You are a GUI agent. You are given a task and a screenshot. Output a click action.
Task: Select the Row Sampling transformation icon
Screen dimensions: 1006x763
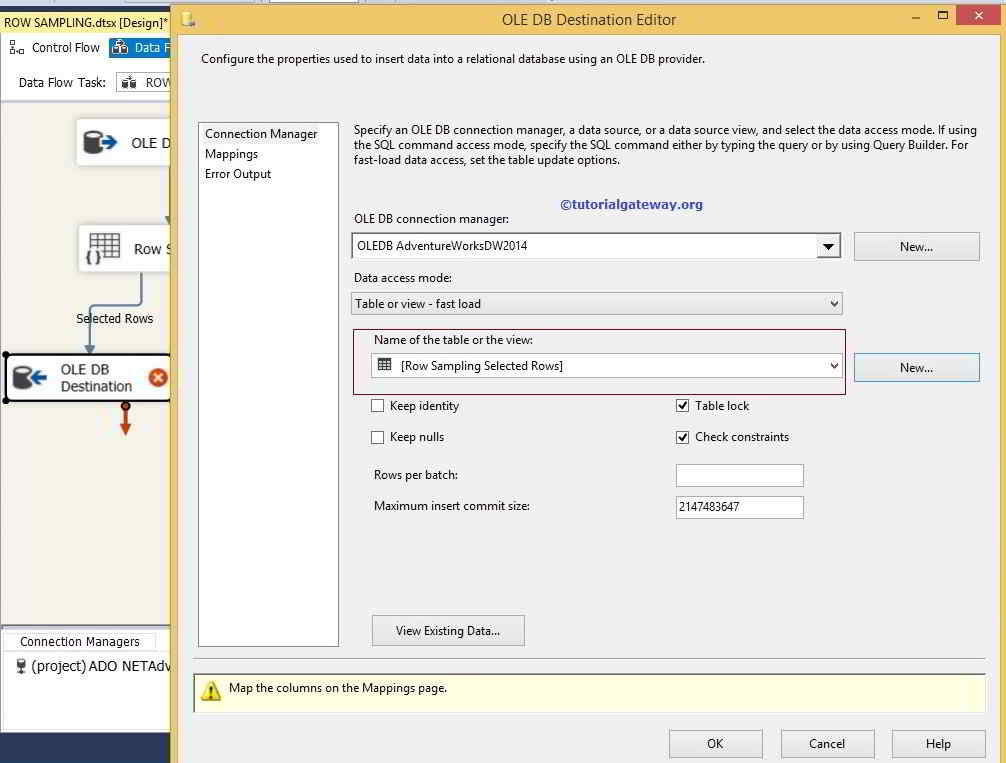(103, 248)
